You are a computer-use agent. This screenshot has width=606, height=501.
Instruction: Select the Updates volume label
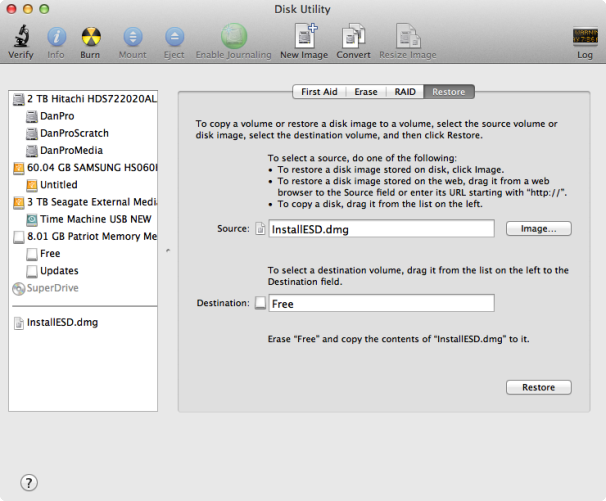(x=60, y=271)
